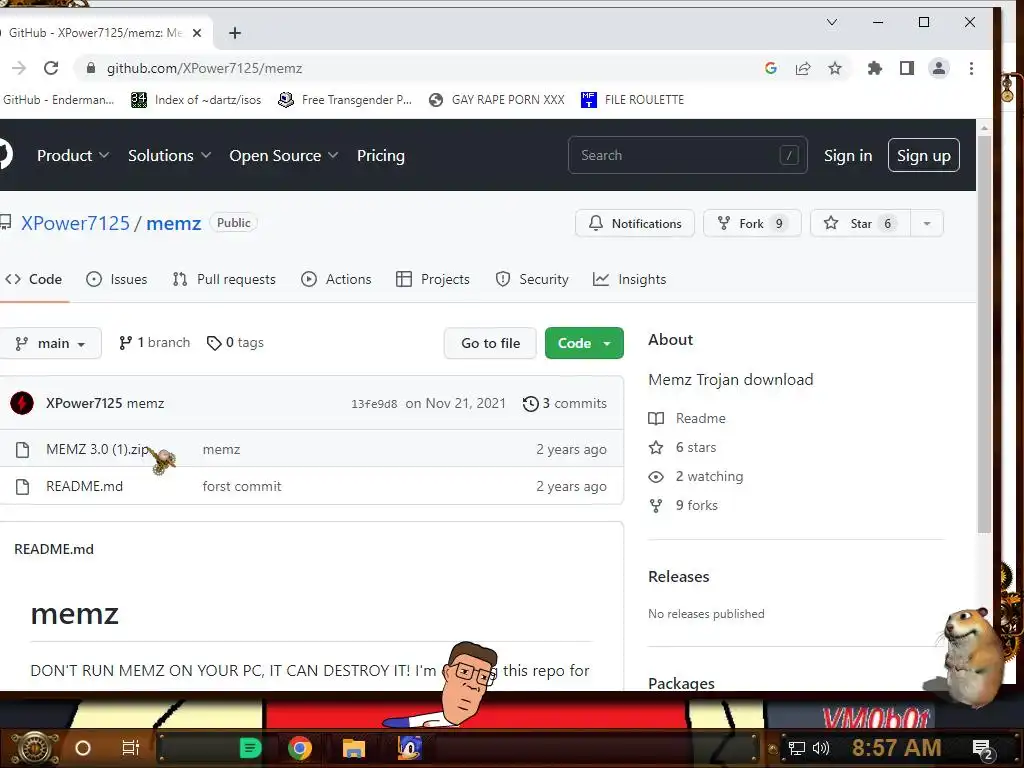The width and height of the screenshot is (1024, 768).
Task: Click the forward navigation arrow
Action: tap(19, 68)
